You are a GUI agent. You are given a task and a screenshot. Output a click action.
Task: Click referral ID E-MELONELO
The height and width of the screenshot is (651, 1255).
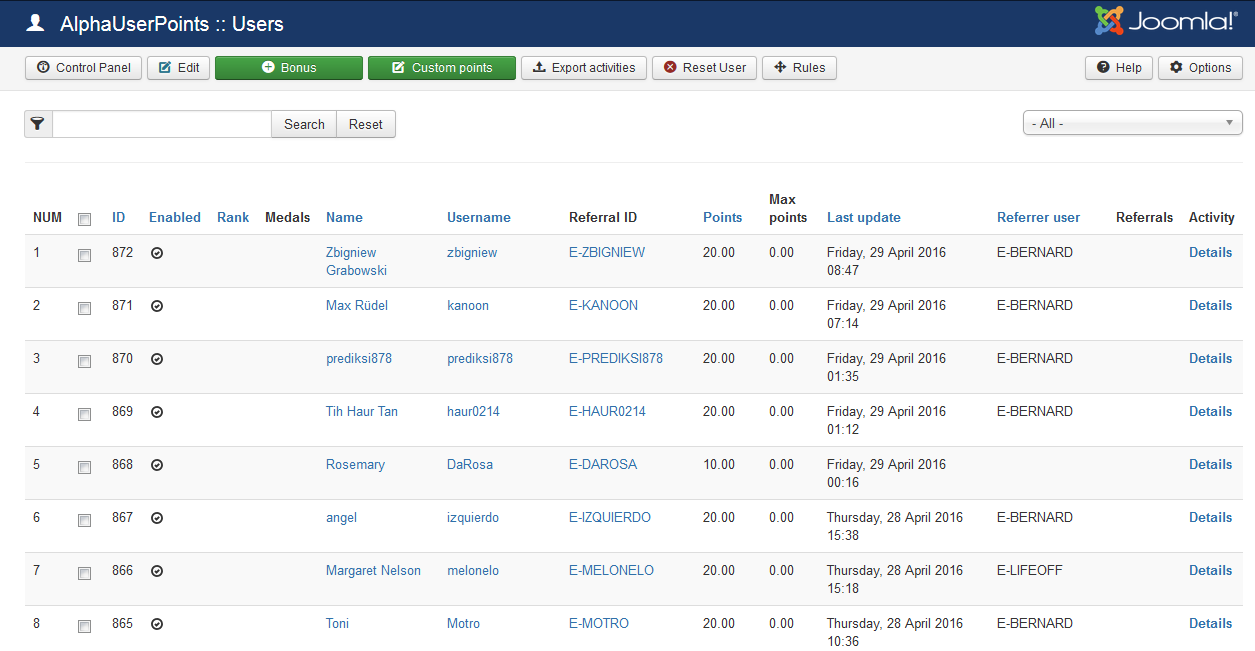[x=611, y=570]
